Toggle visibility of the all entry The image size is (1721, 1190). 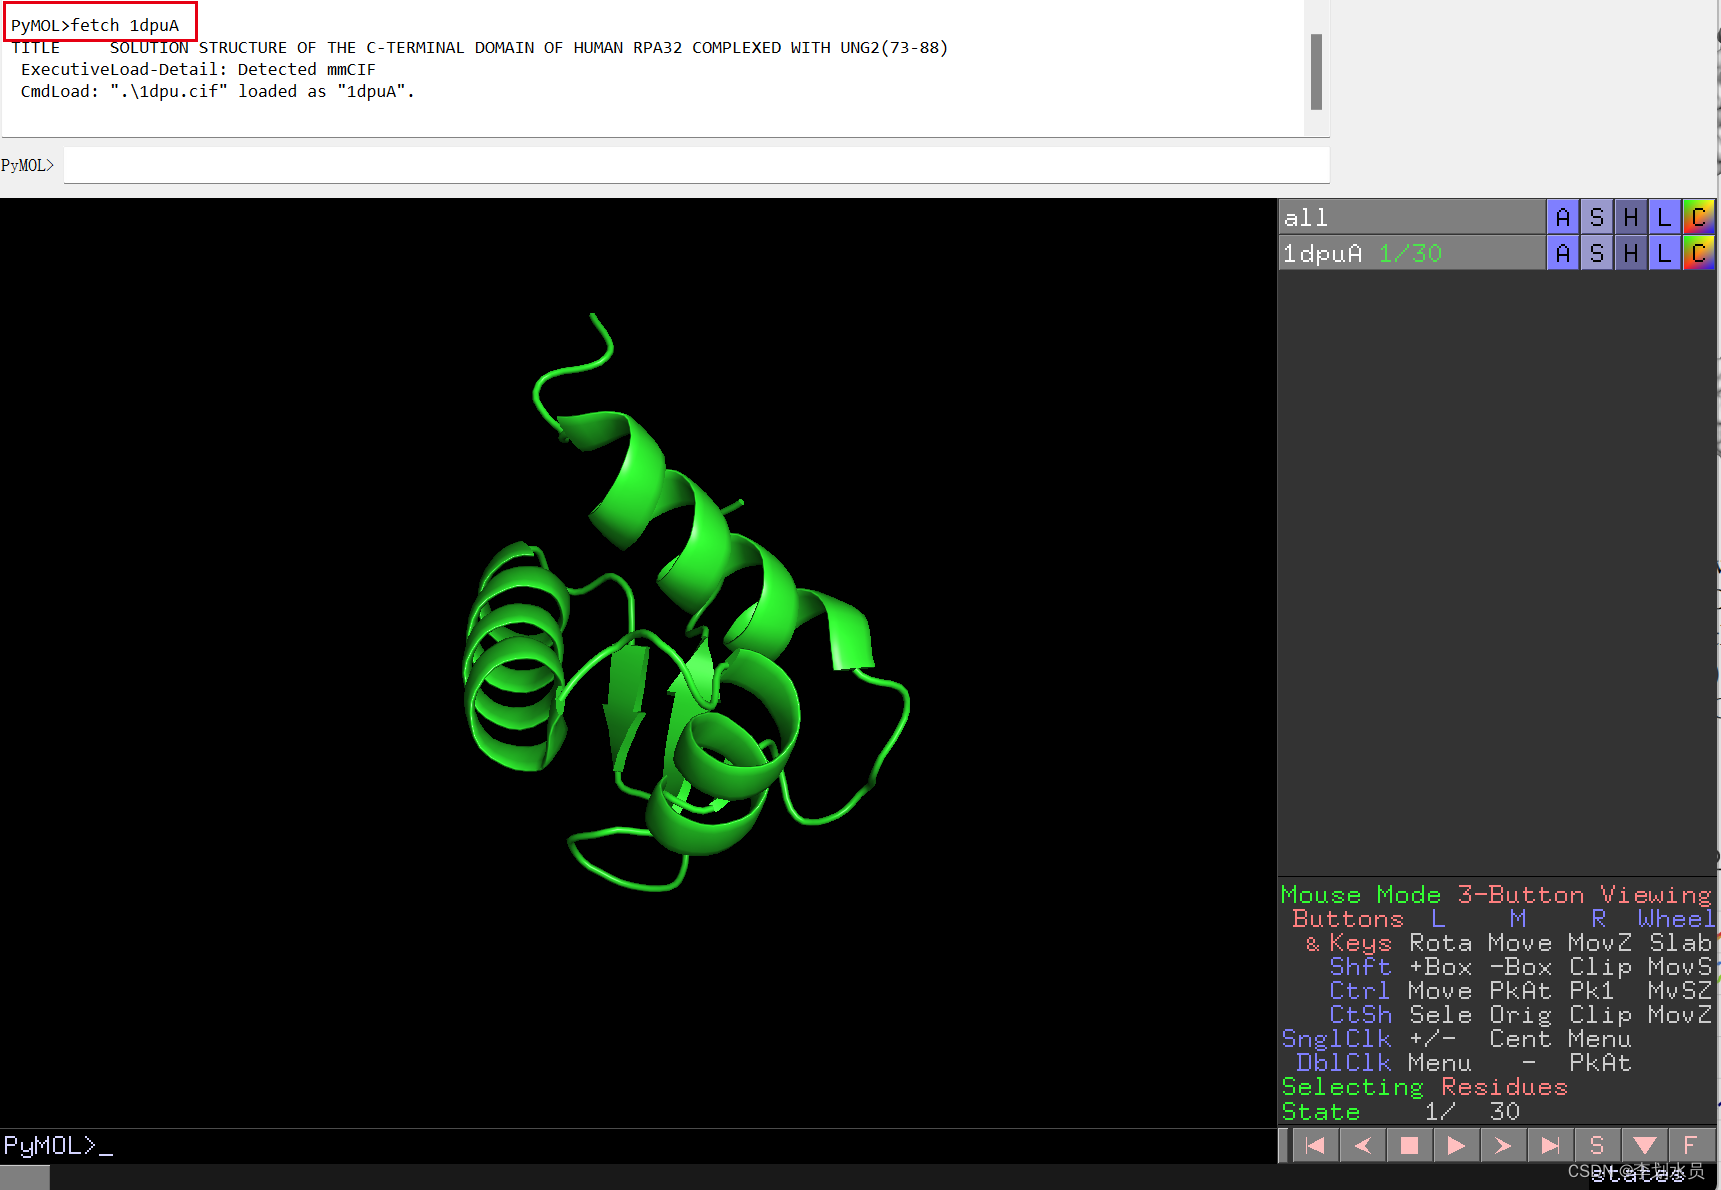(x=1412, y=217)
